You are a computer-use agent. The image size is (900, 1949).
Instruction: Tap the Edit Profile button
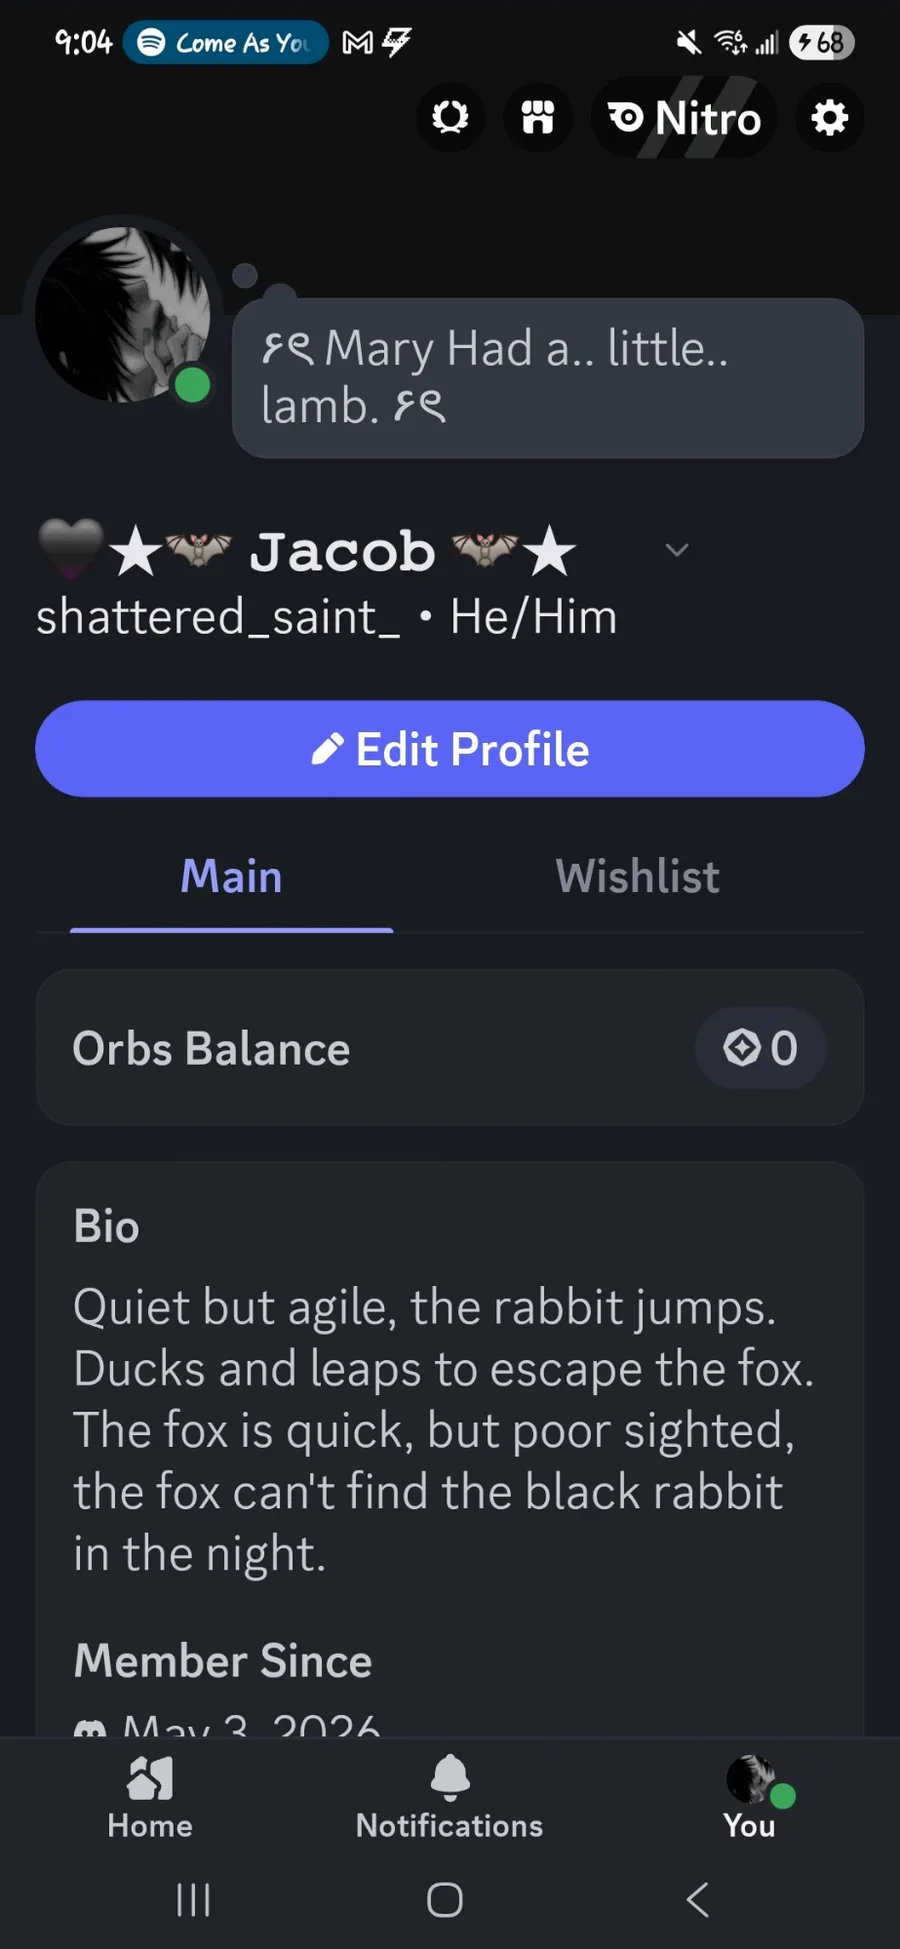[450, 749]
